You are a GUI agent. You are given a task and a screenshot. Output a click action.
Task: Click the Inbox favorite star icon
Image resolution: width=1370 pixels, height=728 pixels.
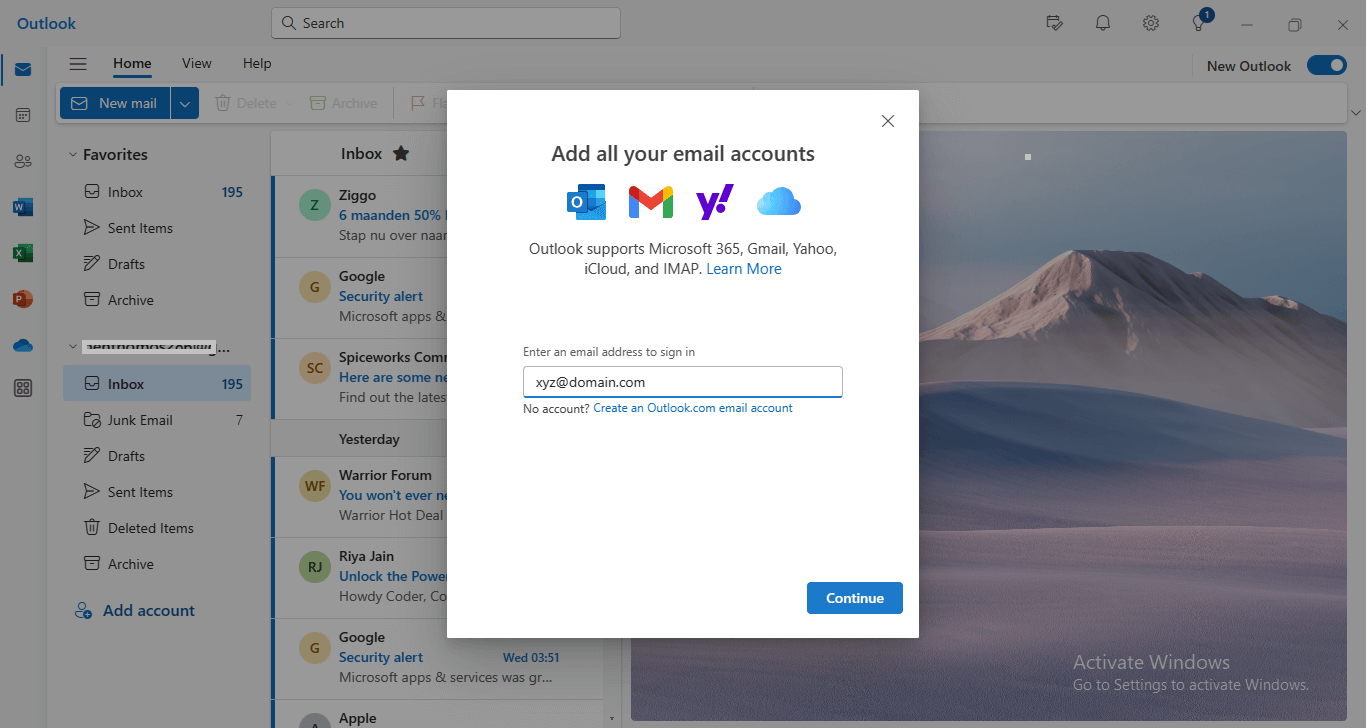[x=401, y=153]
